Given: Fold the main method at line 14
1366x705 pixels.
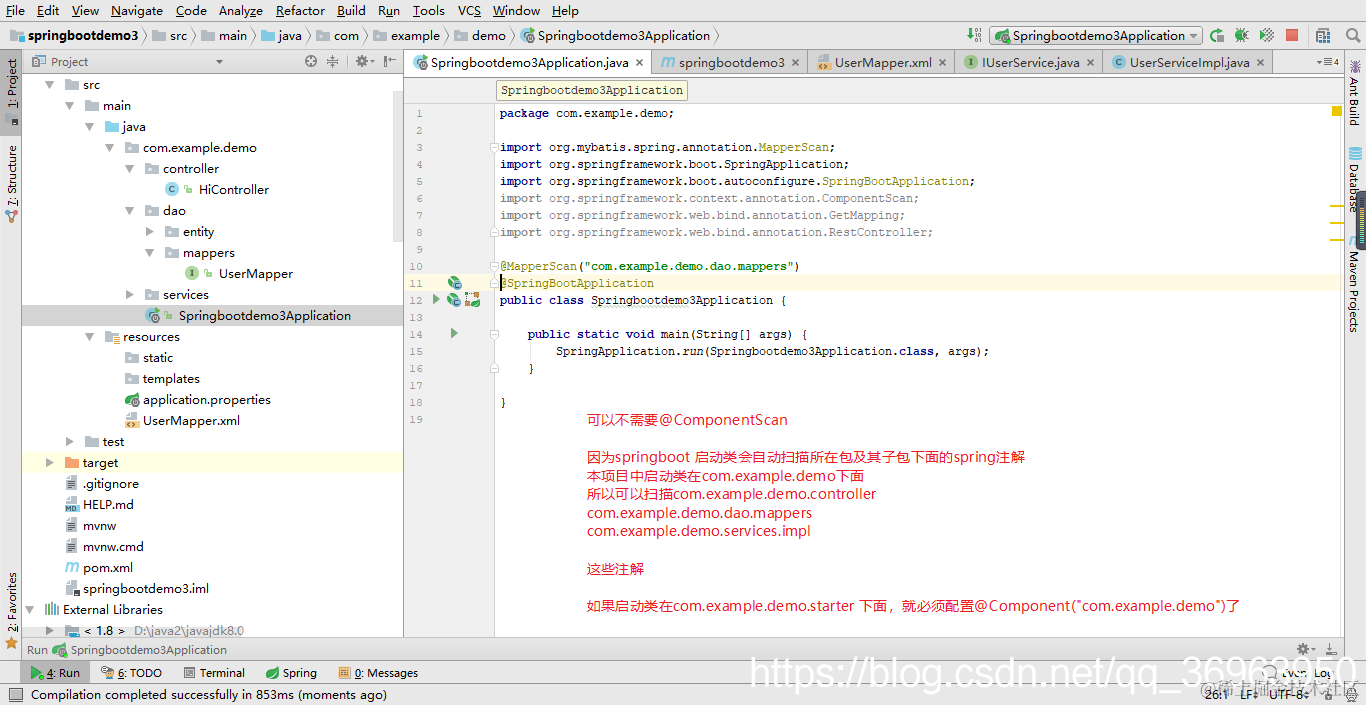Looking at the screenshot, I should click(x=494, y=334).
